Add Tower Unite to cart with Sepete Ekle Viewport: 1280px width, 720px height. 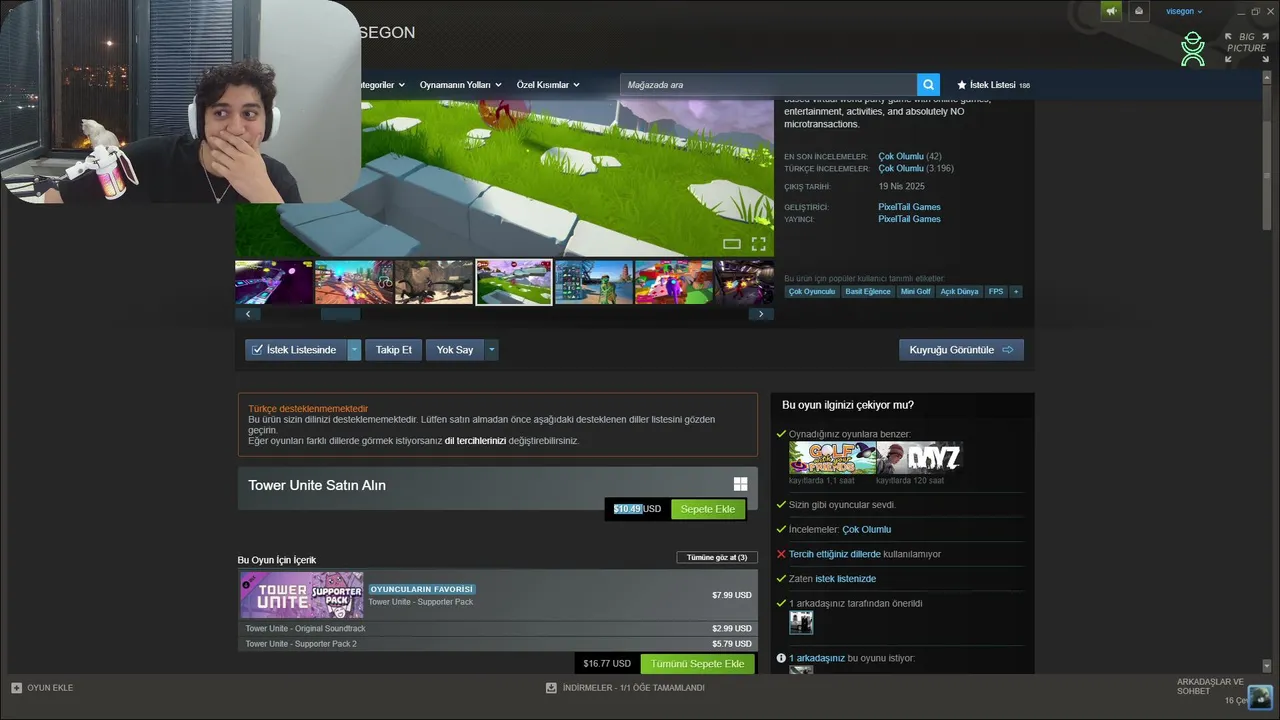coord(708,509)
